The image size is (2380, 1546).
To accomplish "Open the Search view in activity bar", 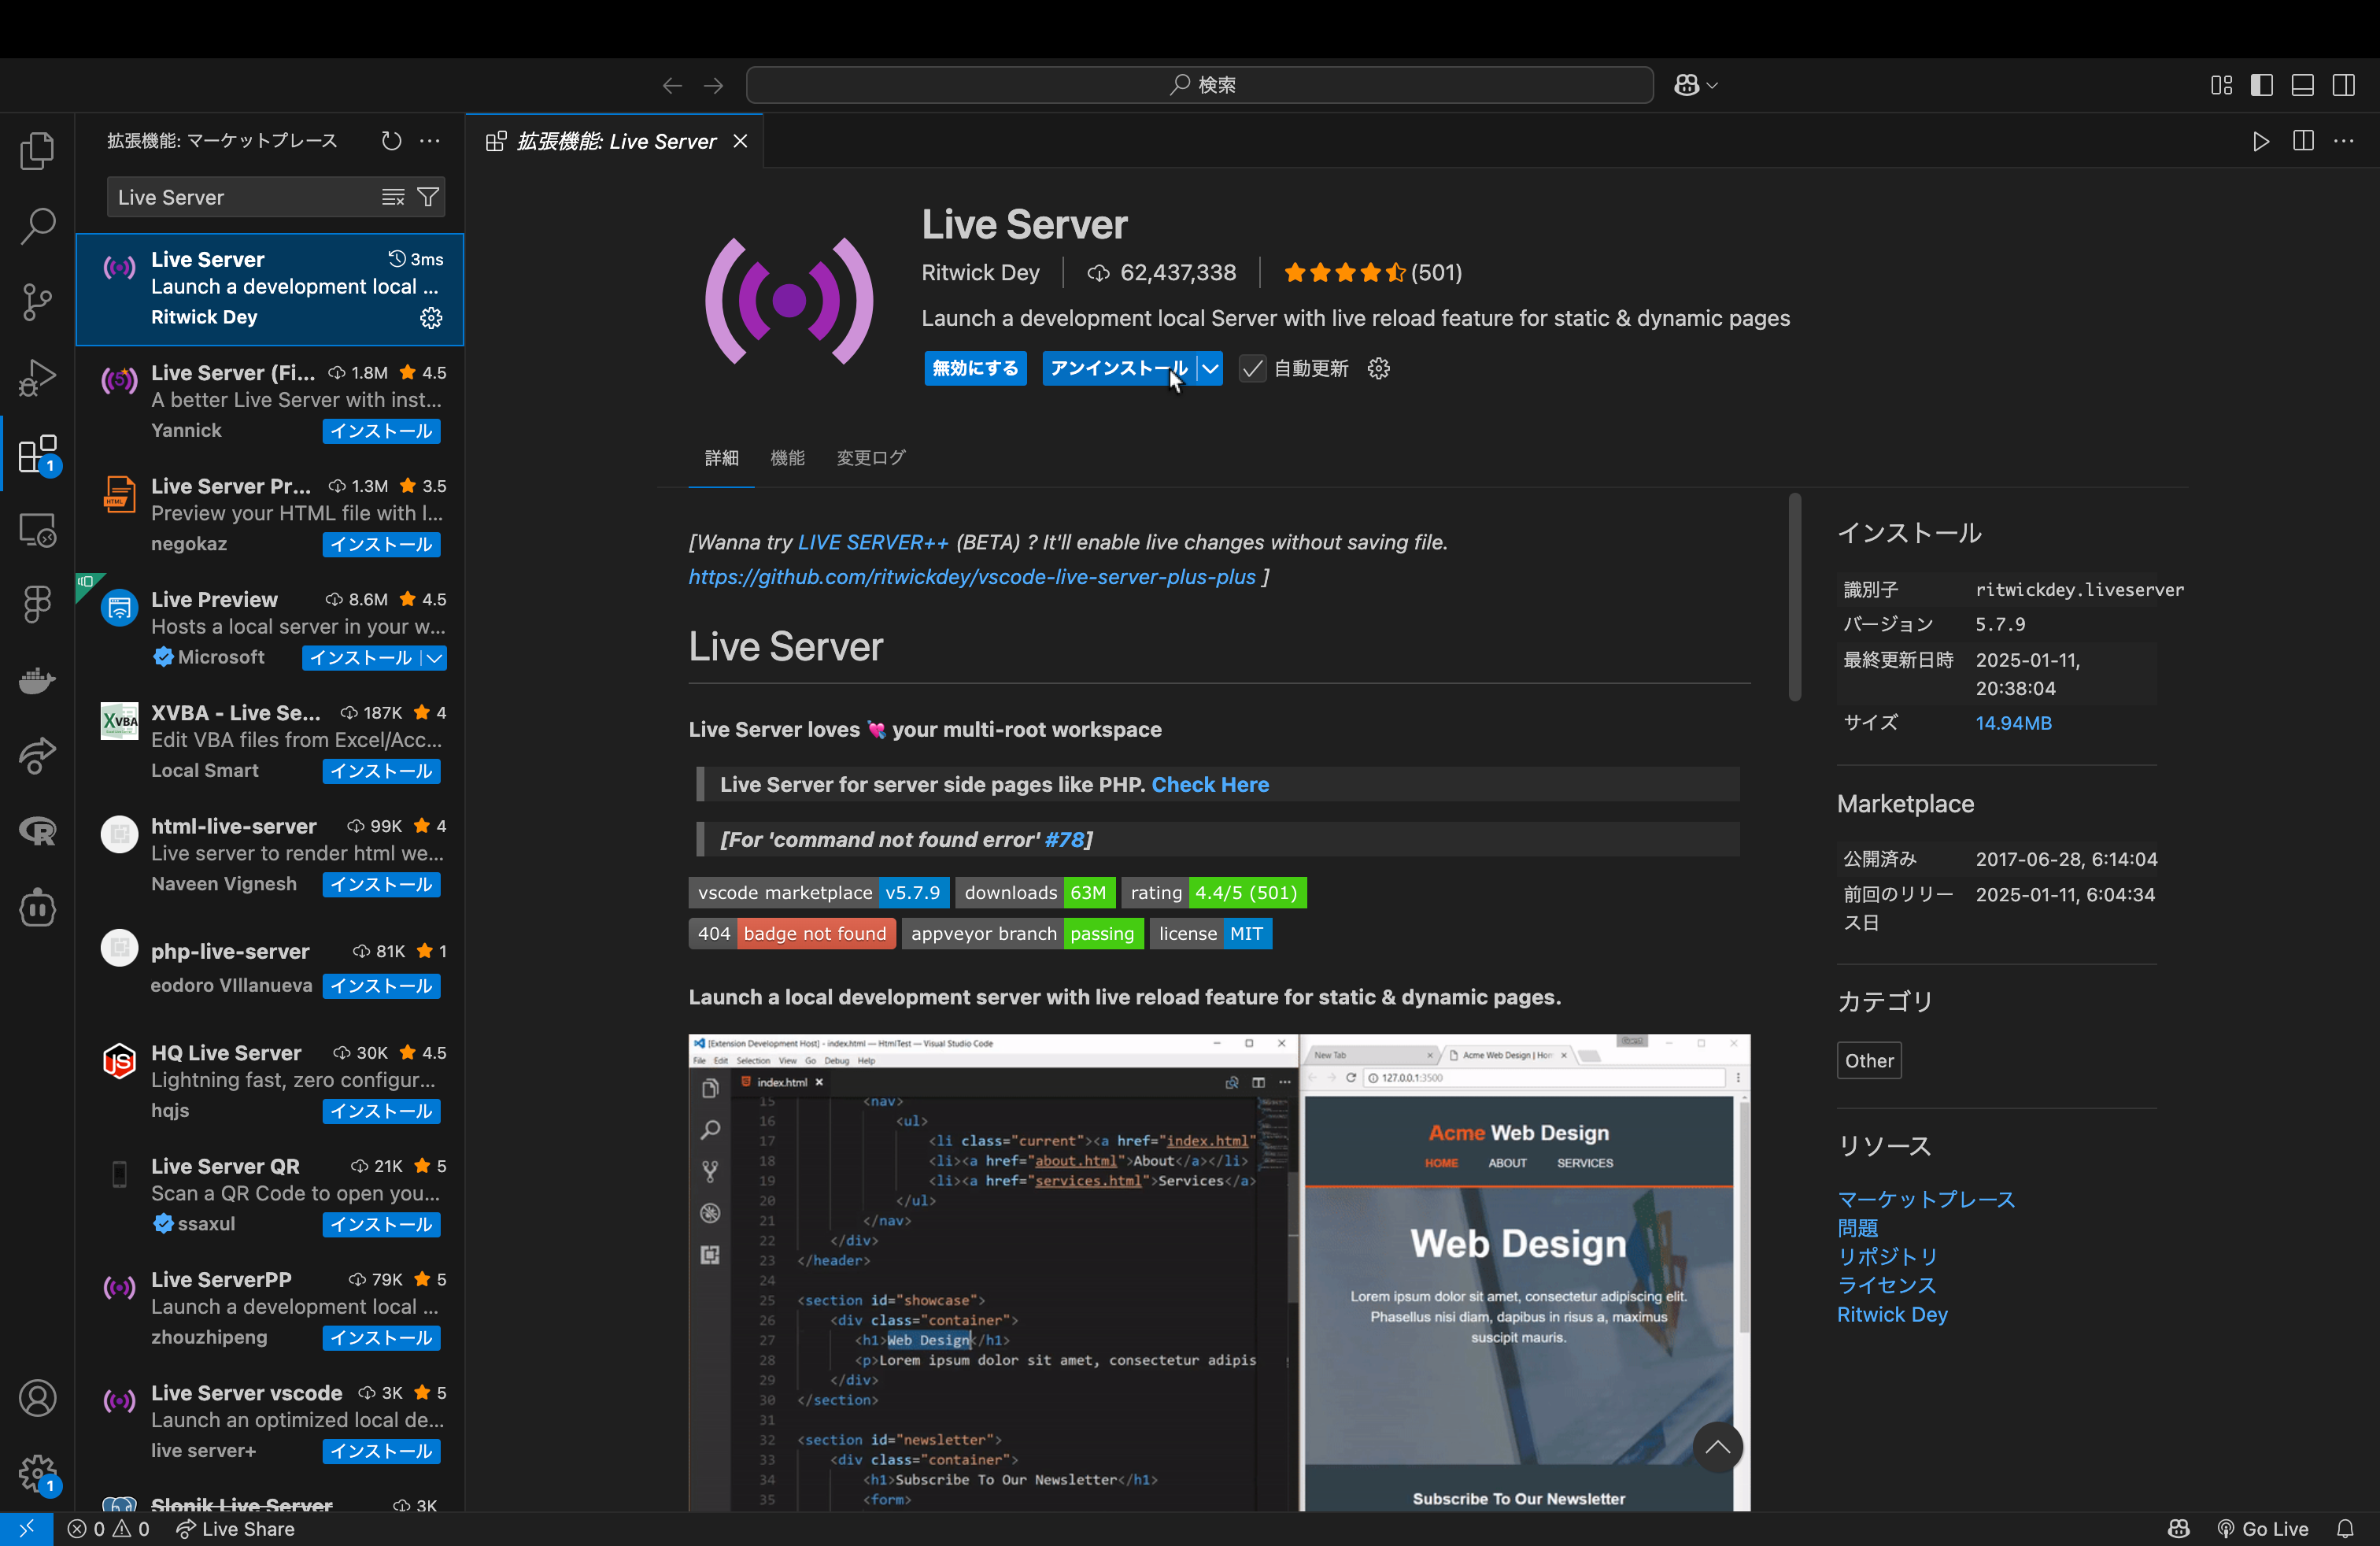I will [x=37, y=226].
